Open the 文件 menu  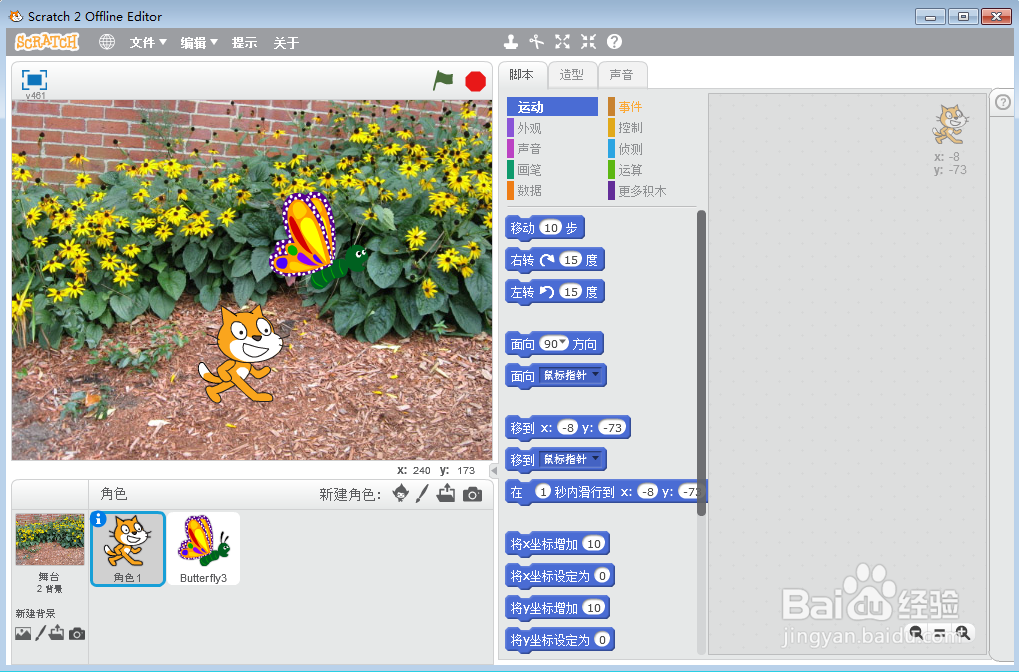point(148,43)
